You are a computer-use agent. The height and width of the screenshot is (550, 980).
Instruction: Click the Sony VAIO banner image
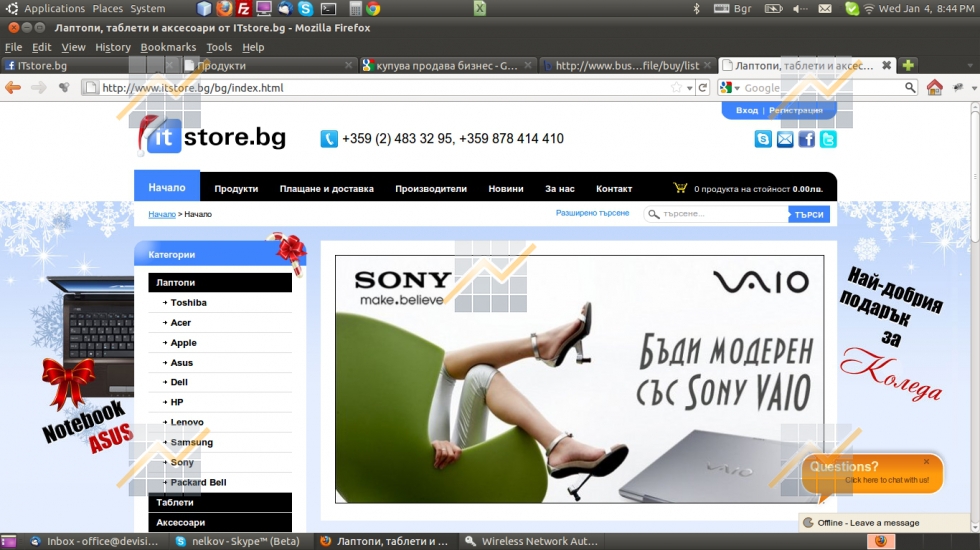click(x=579, y=379)
